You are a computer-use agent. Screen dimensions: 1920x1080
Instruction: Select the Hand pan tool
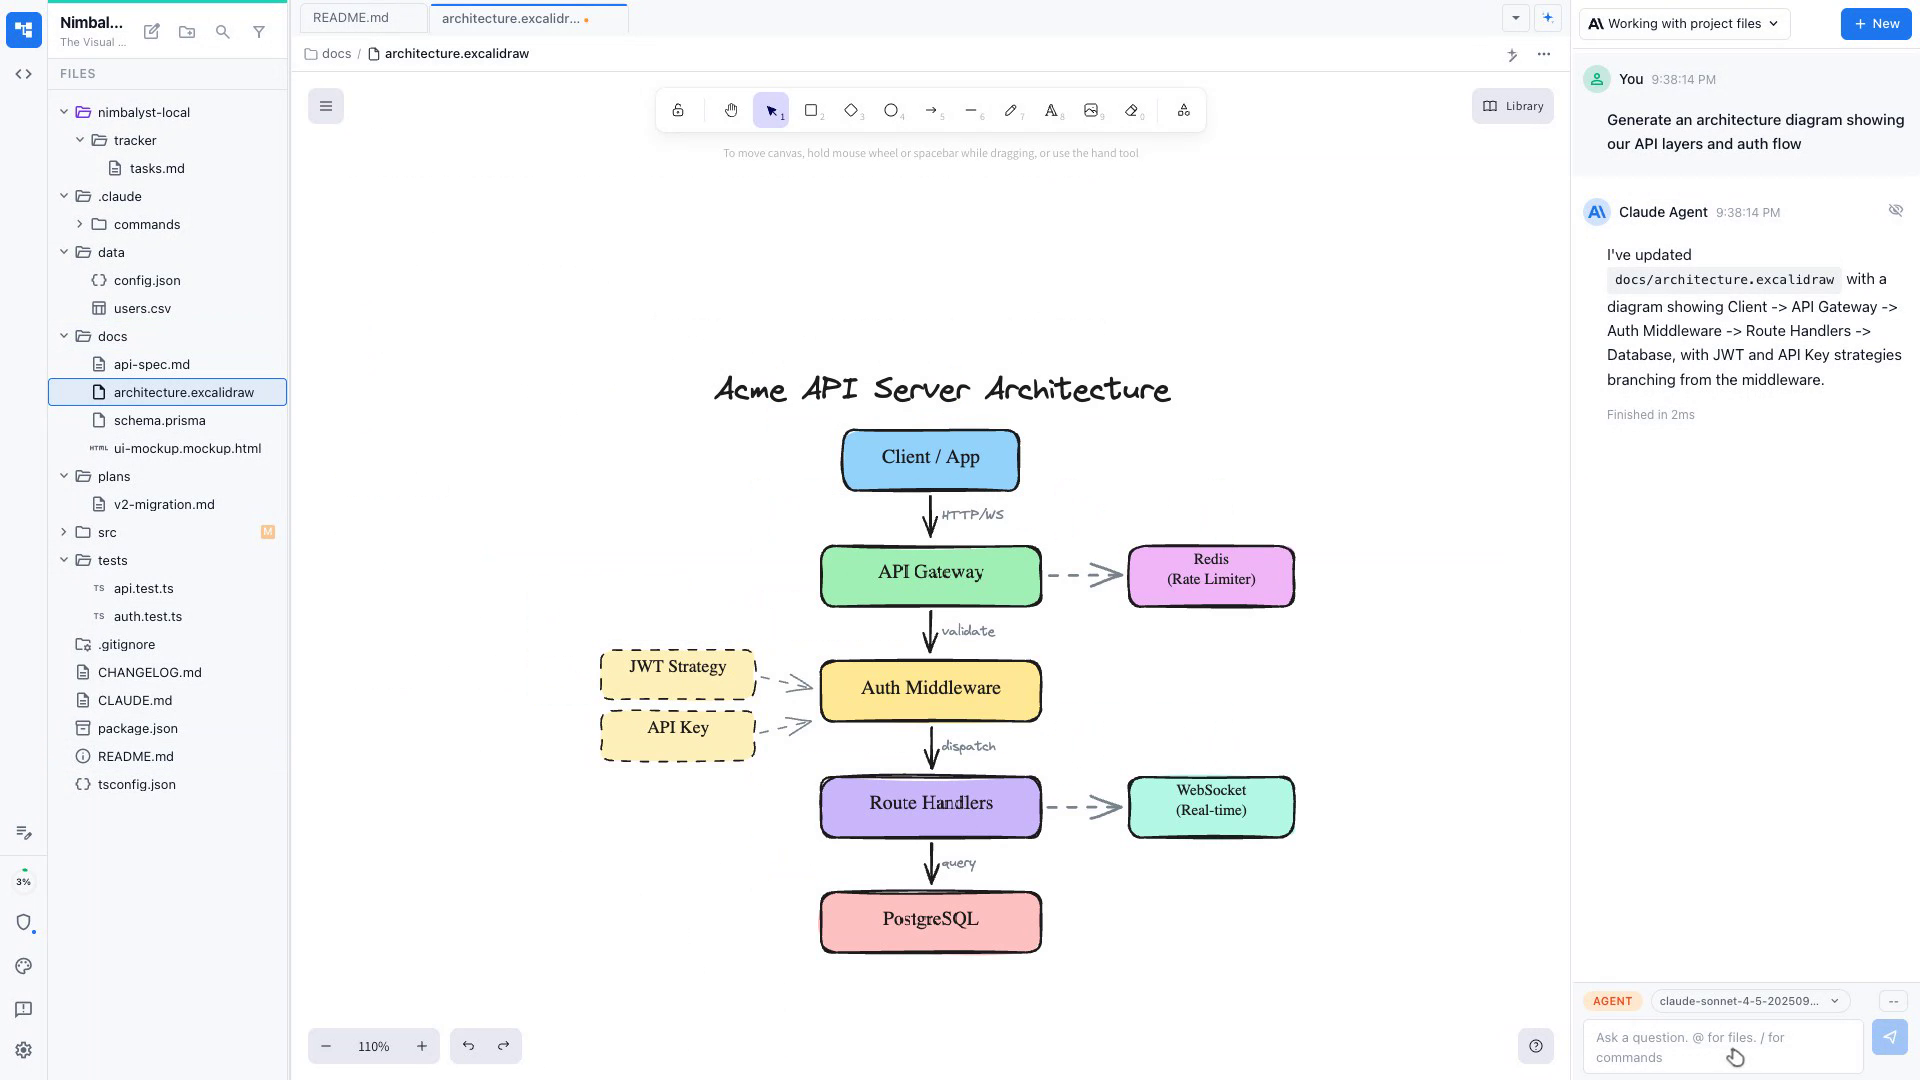point(731,110)
